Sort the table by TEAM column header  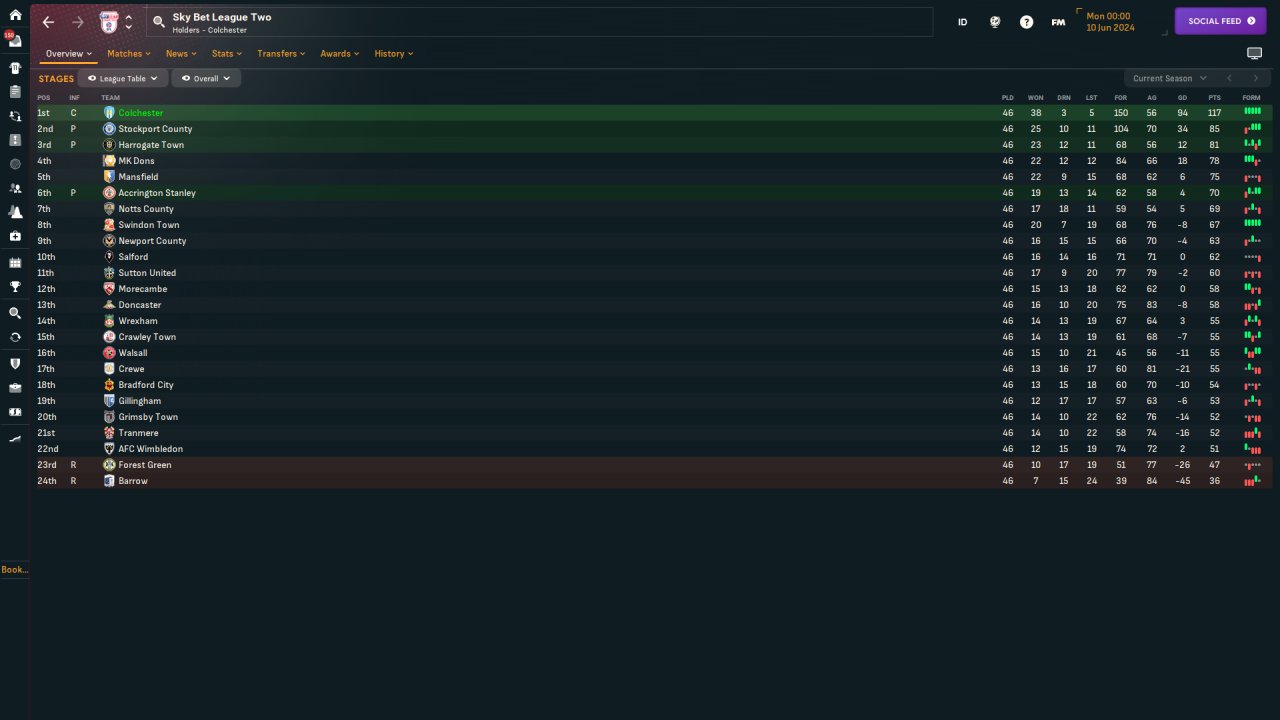point(110,98)
